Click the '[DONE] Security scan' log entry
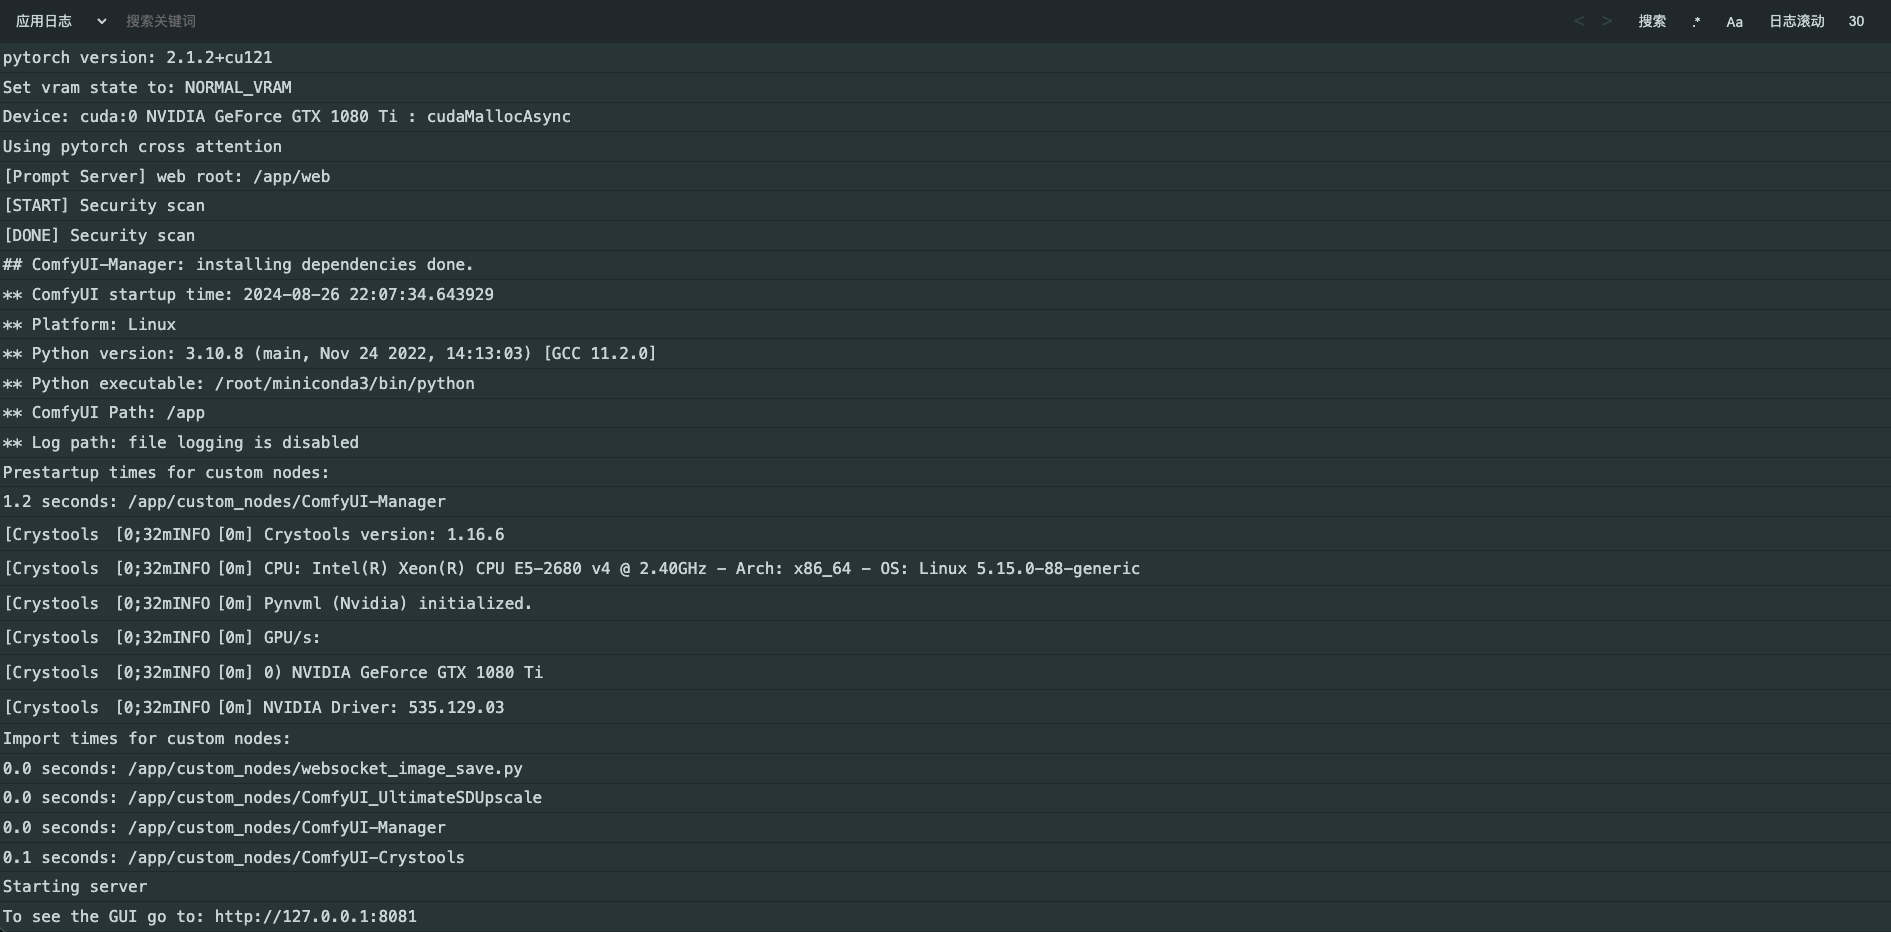The width and height of the screenshot is (1891, 932). (99, 235)
